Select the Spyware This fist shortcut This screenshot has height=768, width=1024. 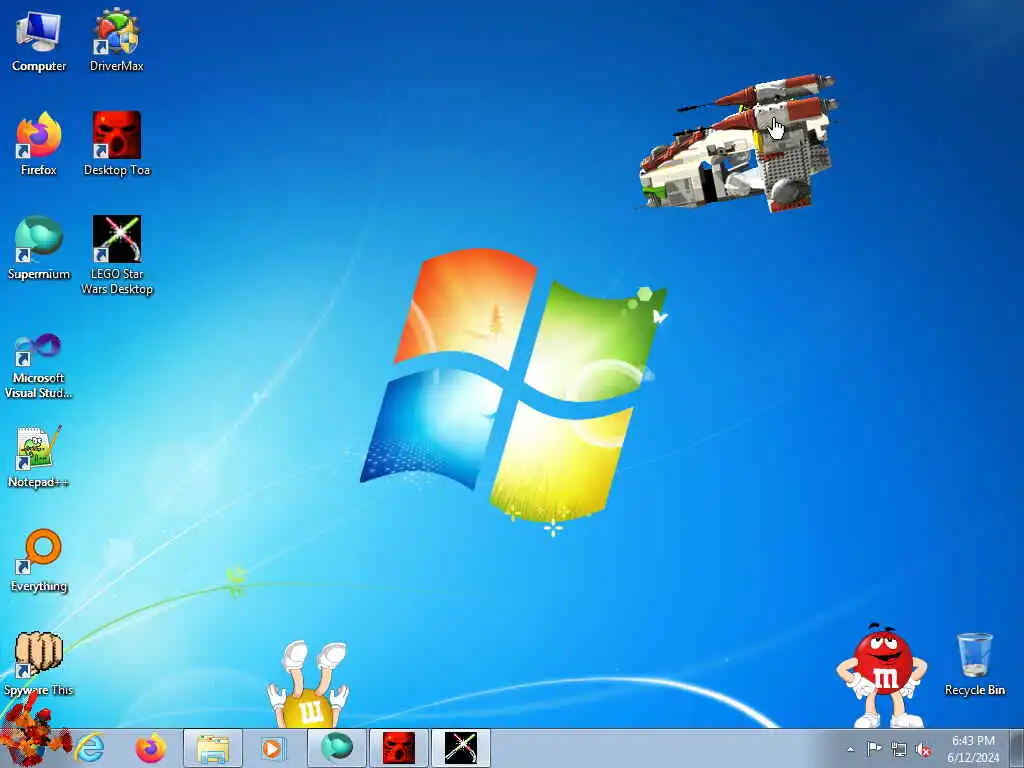(x=39, y=664)
